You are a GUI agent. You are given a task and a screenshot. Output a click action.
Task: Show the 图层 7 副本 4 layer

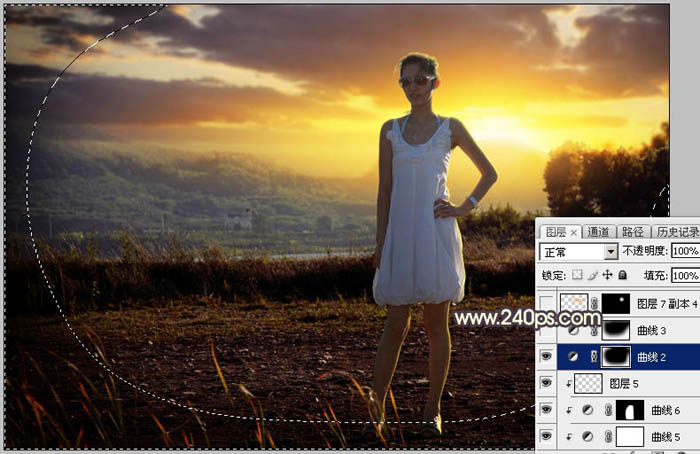click(546, 304)
